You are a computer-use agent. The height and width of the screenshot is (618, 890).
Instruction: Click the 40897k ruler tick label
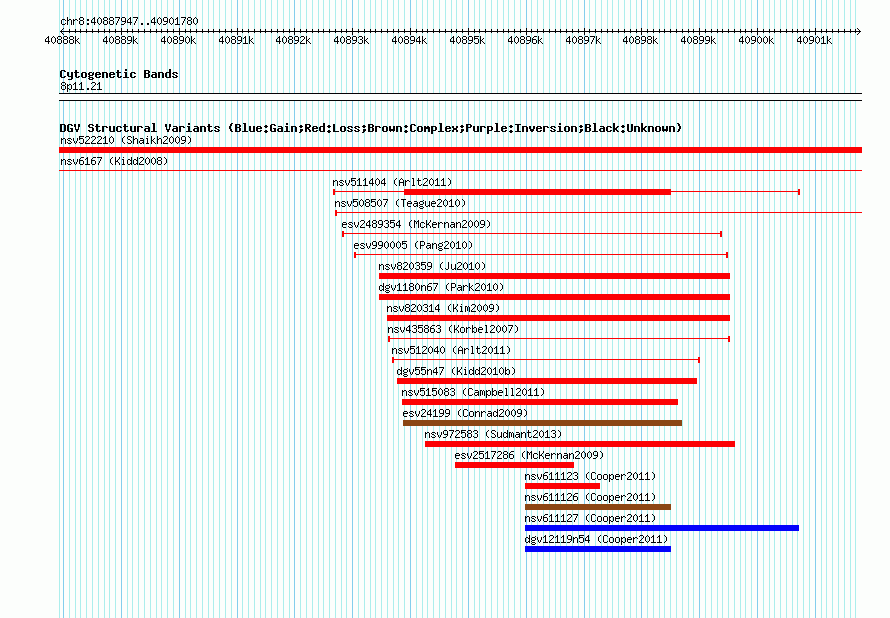583,40
